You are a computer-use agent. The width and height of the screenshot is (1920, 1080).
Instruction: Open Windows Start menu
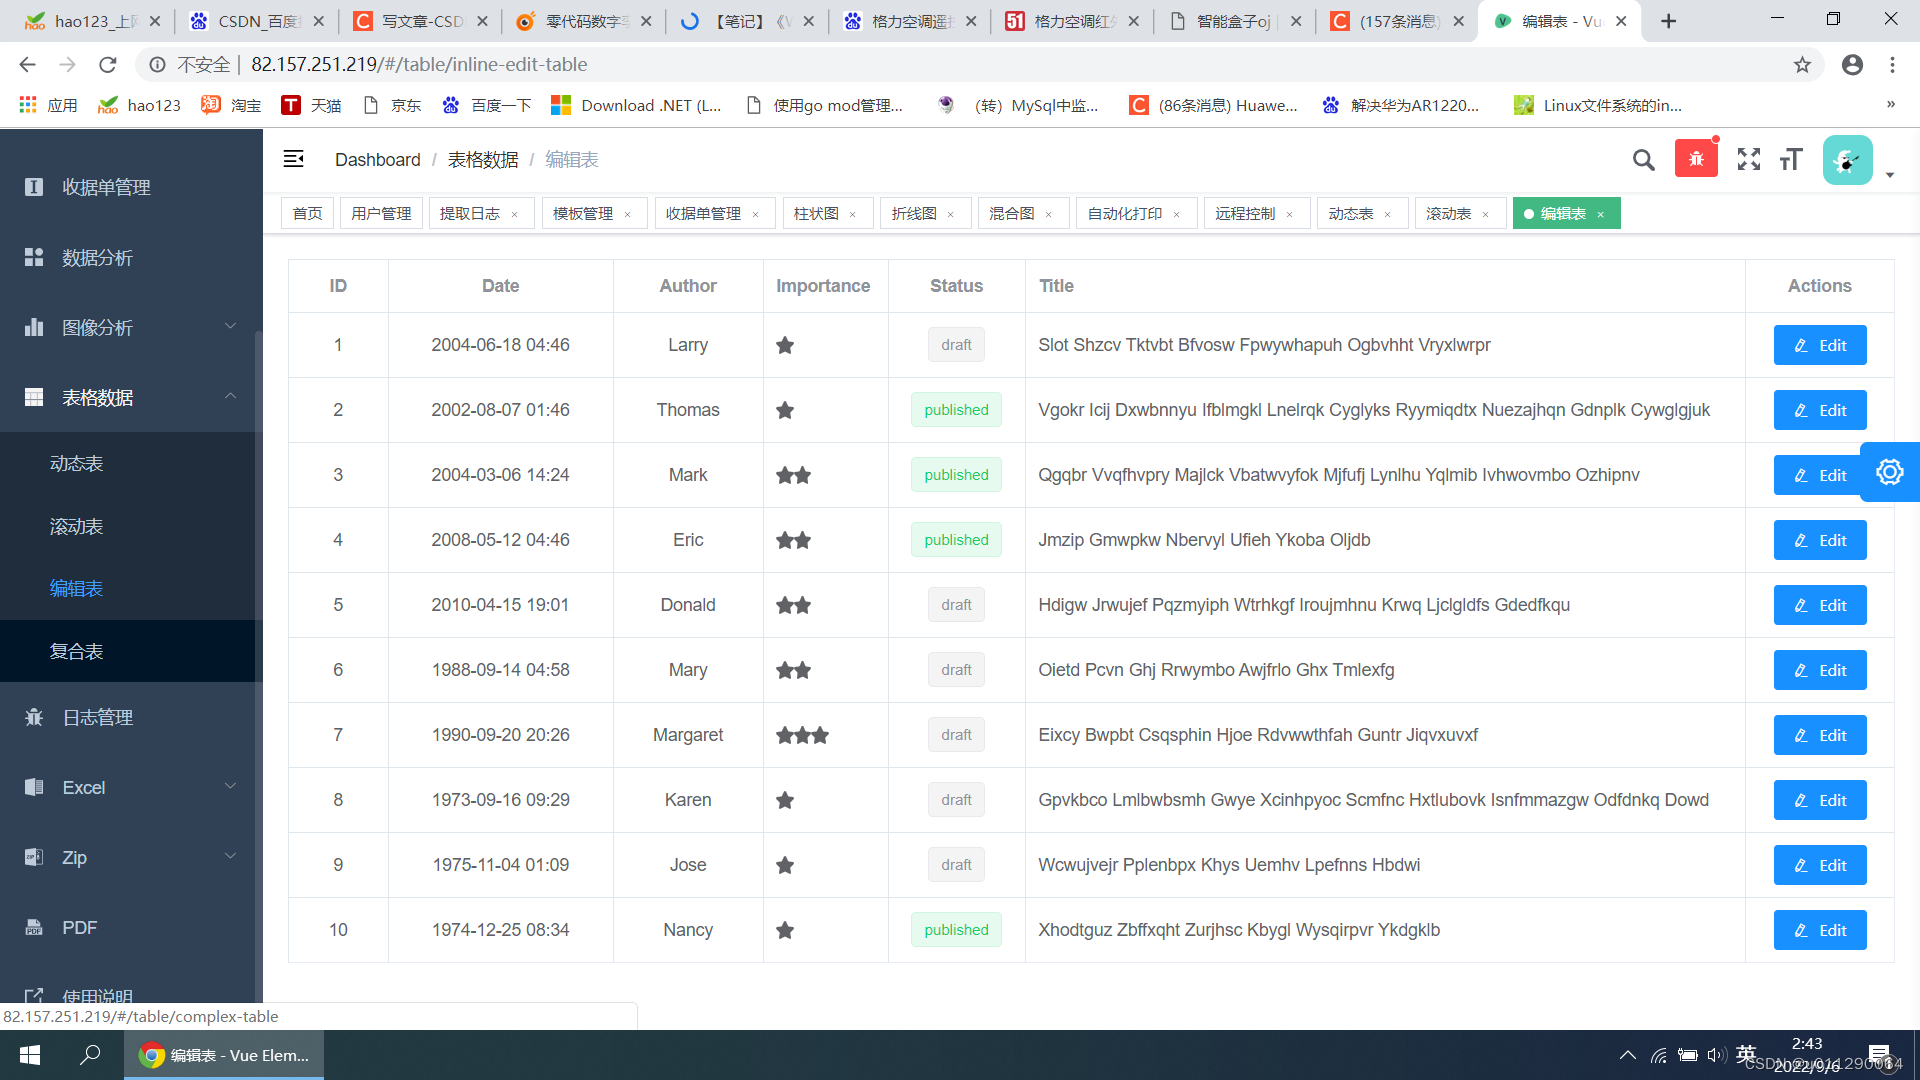(30, 1055)
